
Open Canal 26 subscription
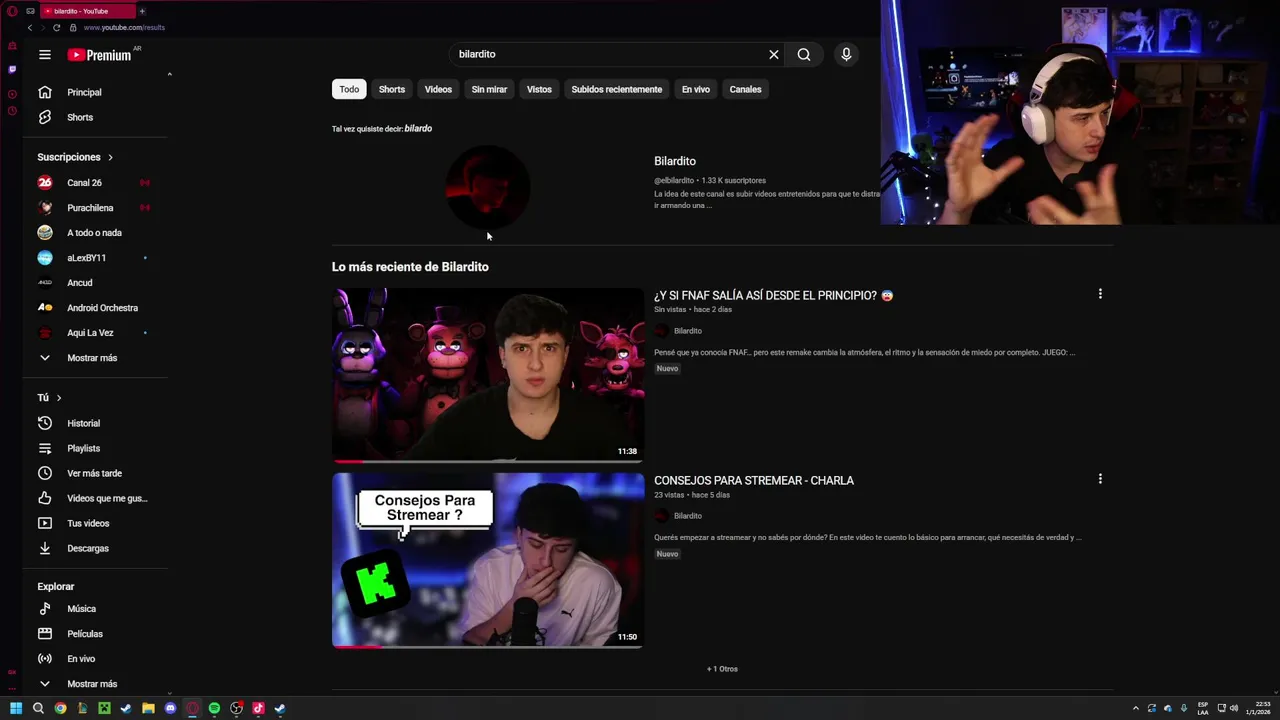97,182
